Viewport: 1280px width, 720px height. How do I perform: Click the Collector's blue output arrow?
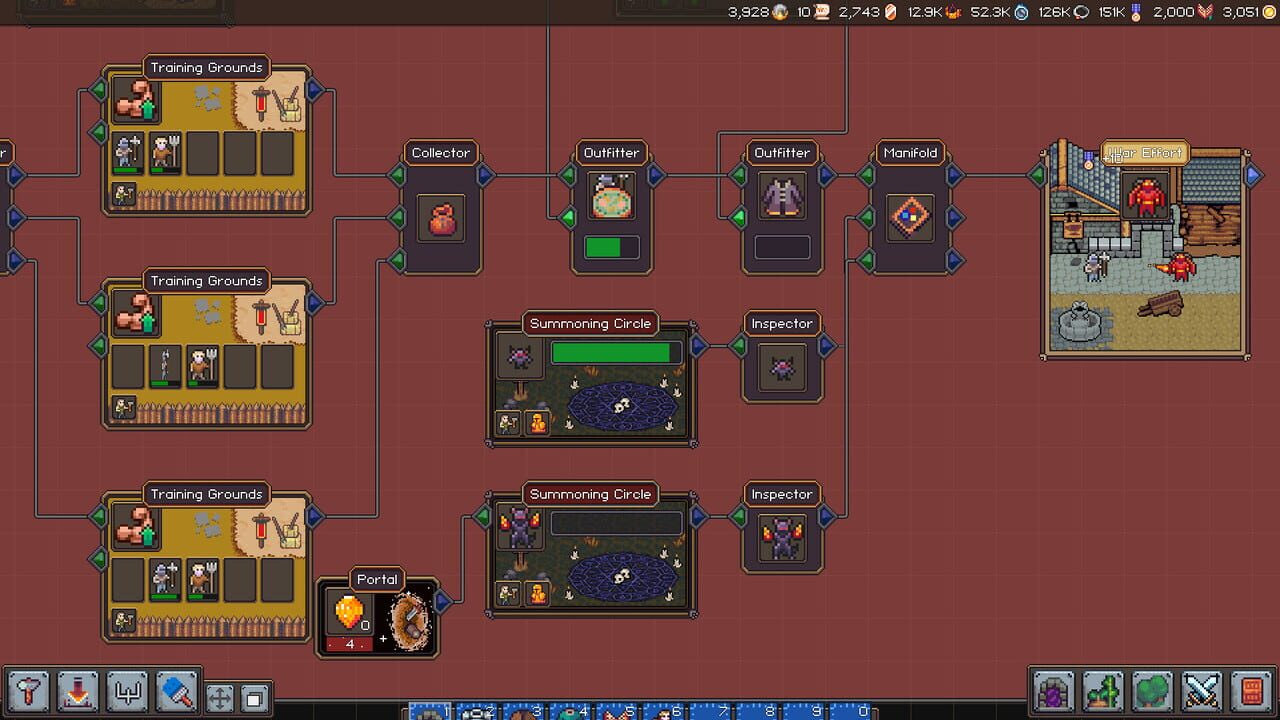pyautogui.click(x=485, y=175)
